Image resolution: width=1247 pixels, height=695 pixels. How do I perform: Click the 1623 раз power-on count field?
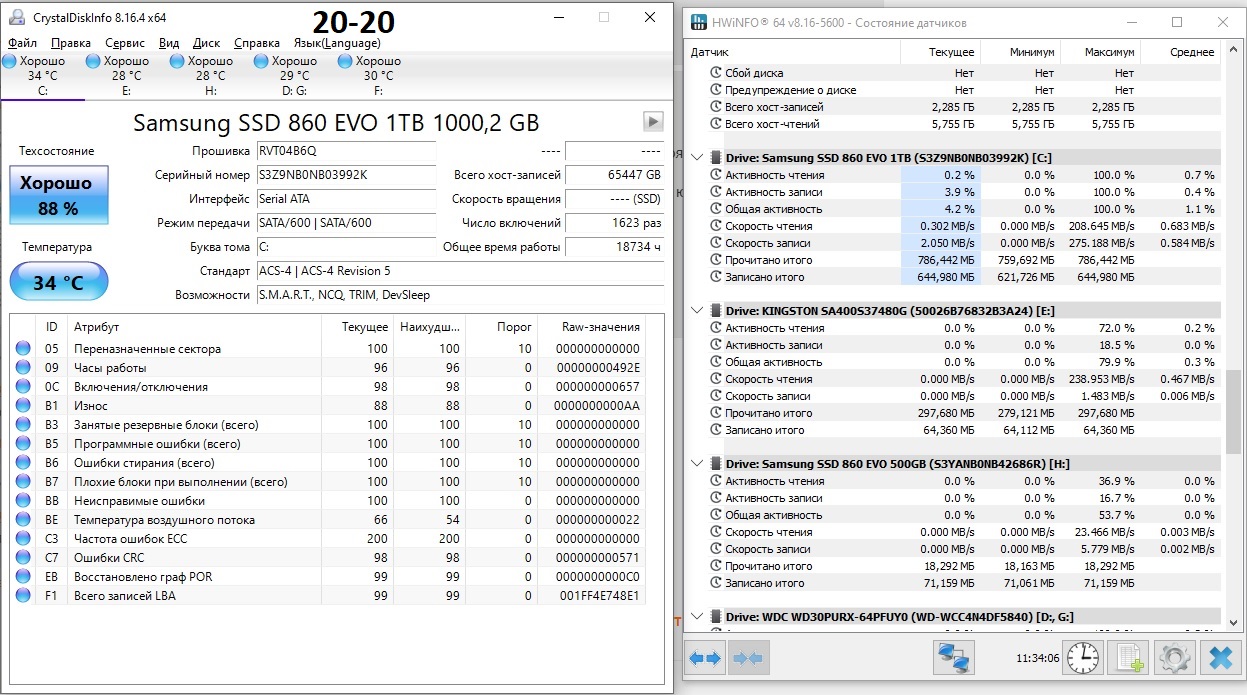(x=614, y=223)
